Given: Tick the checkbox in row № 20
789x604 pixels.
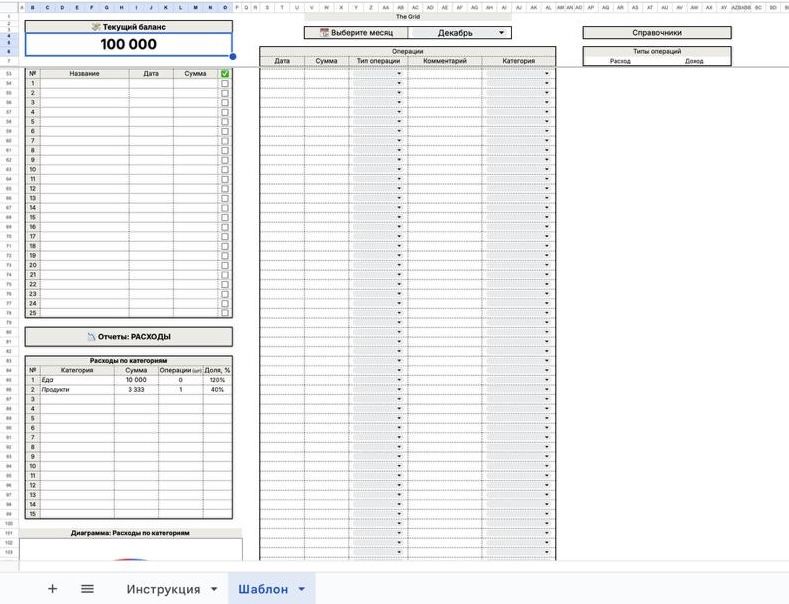Looking at the screenshot, I should 224,265.
